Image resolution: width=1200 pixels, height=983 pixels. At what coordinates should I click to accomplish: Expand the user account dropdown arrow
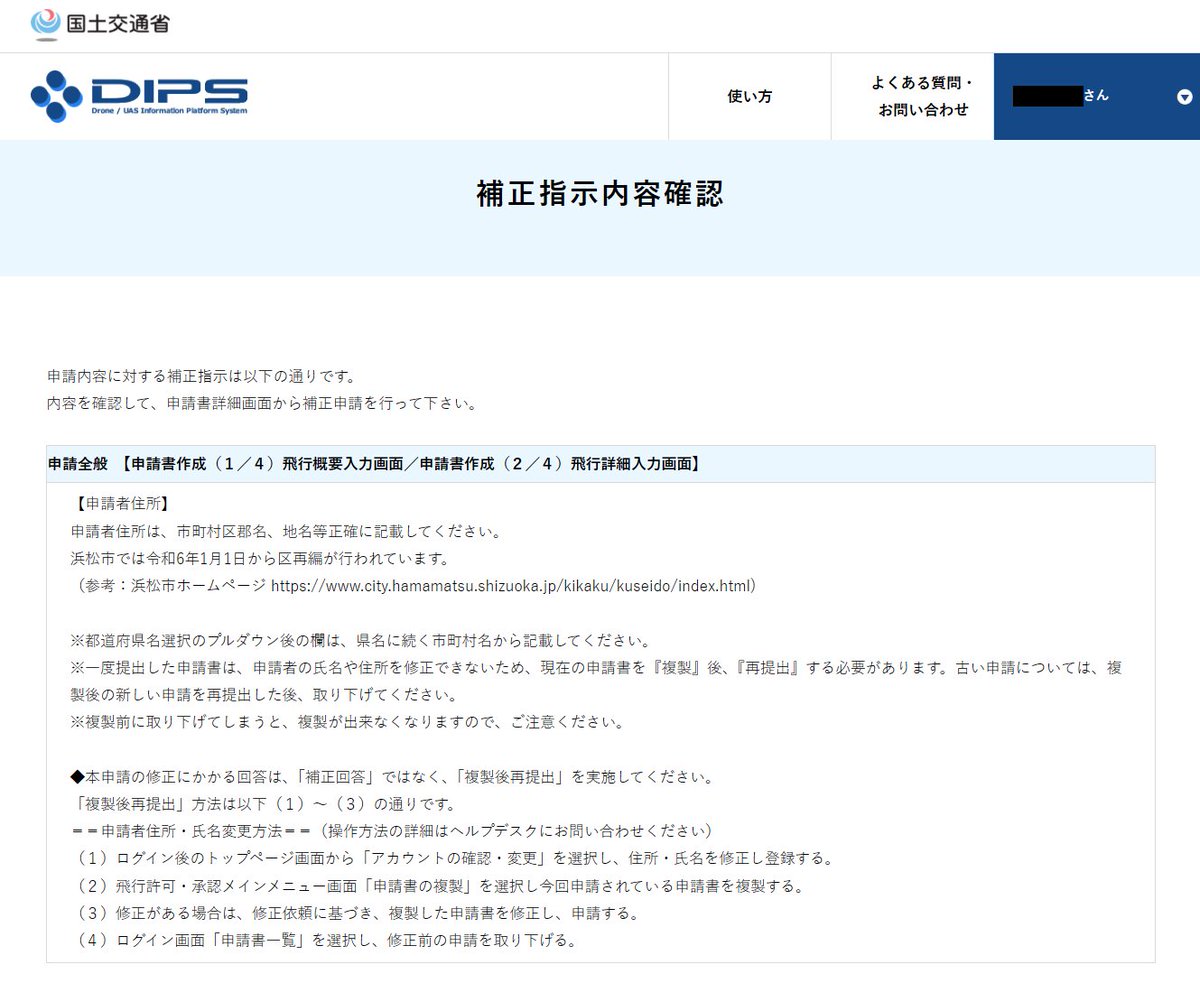(x=1184, y=98)
